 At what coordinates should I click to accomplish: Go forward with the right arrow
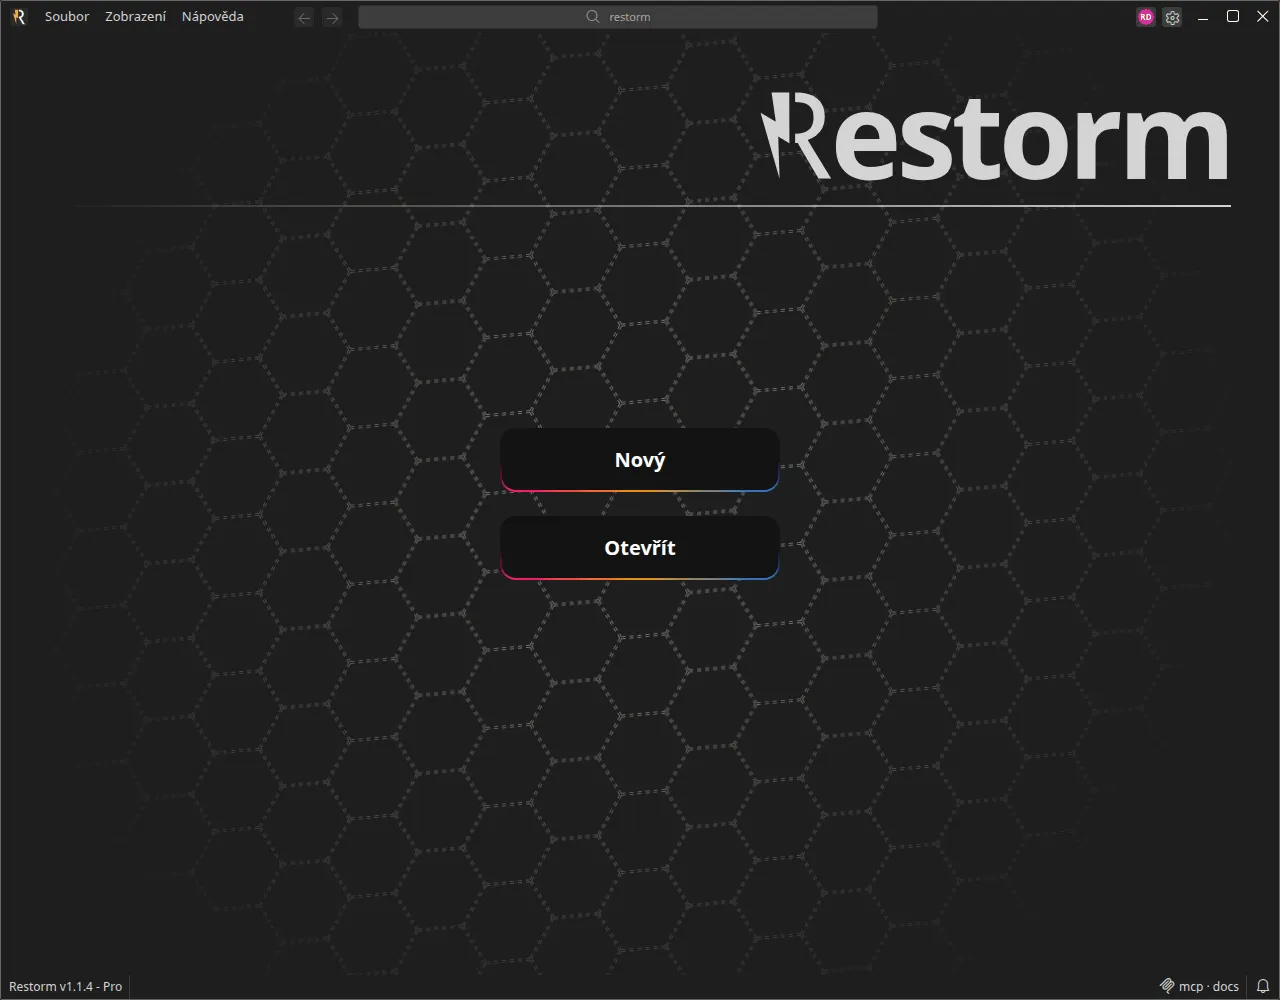pos(332,17)
